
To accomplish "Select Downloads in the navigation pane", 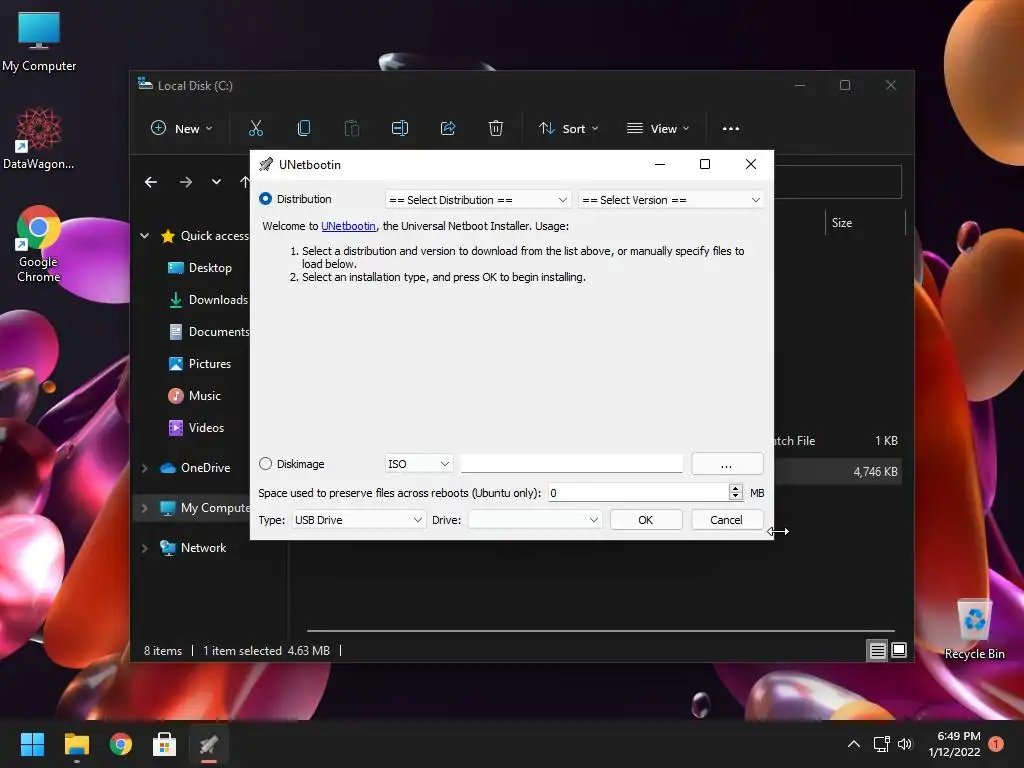I will [208, 300].
